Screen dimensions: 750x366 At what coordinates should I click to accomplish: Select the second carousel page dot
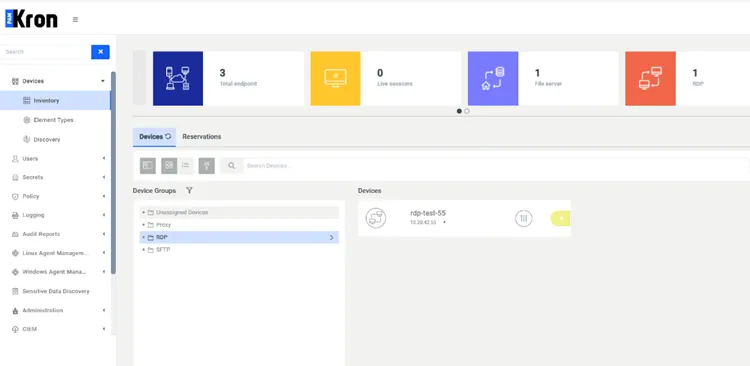(x=467, y=111)
